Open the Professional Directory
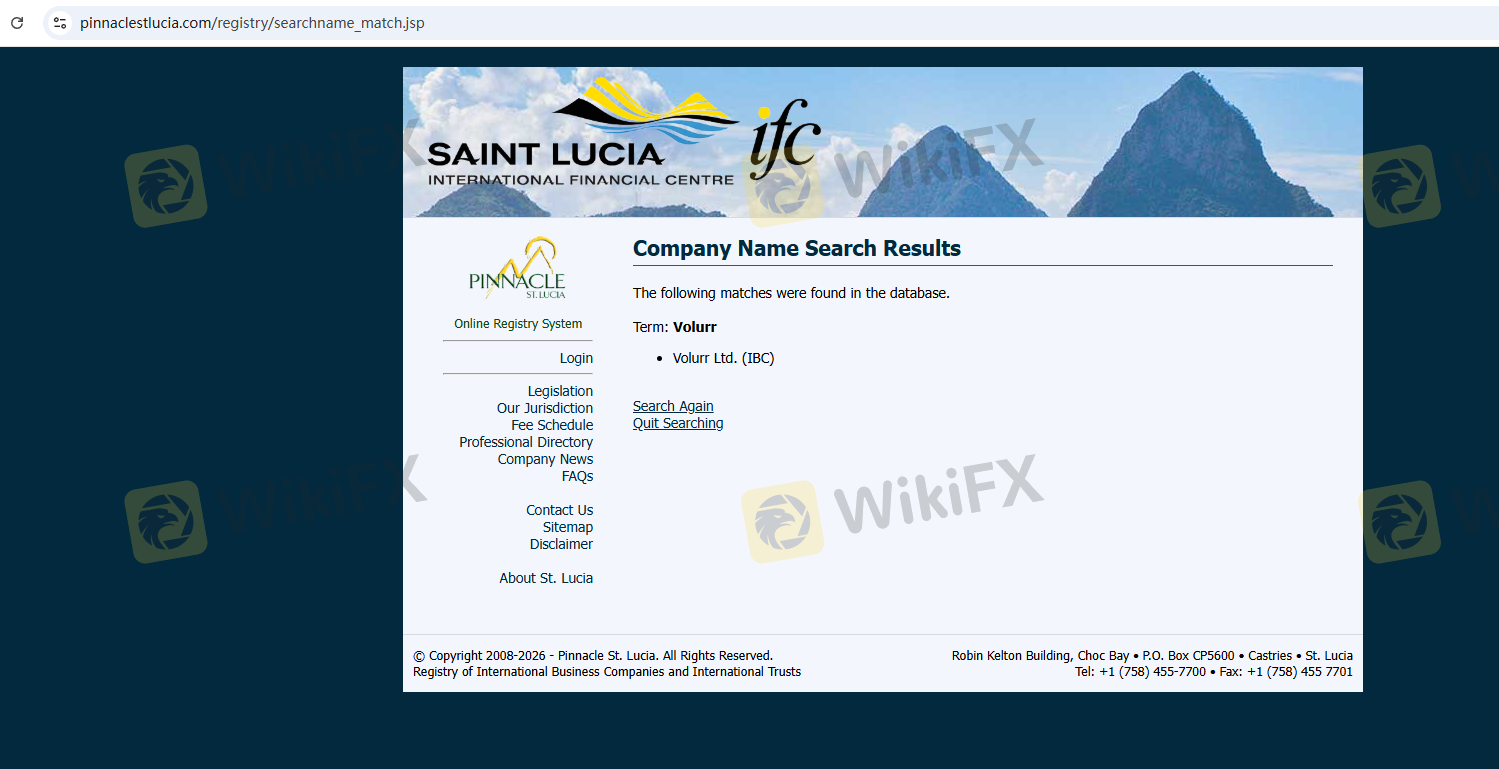The image size is (1499, 769). 526,442
